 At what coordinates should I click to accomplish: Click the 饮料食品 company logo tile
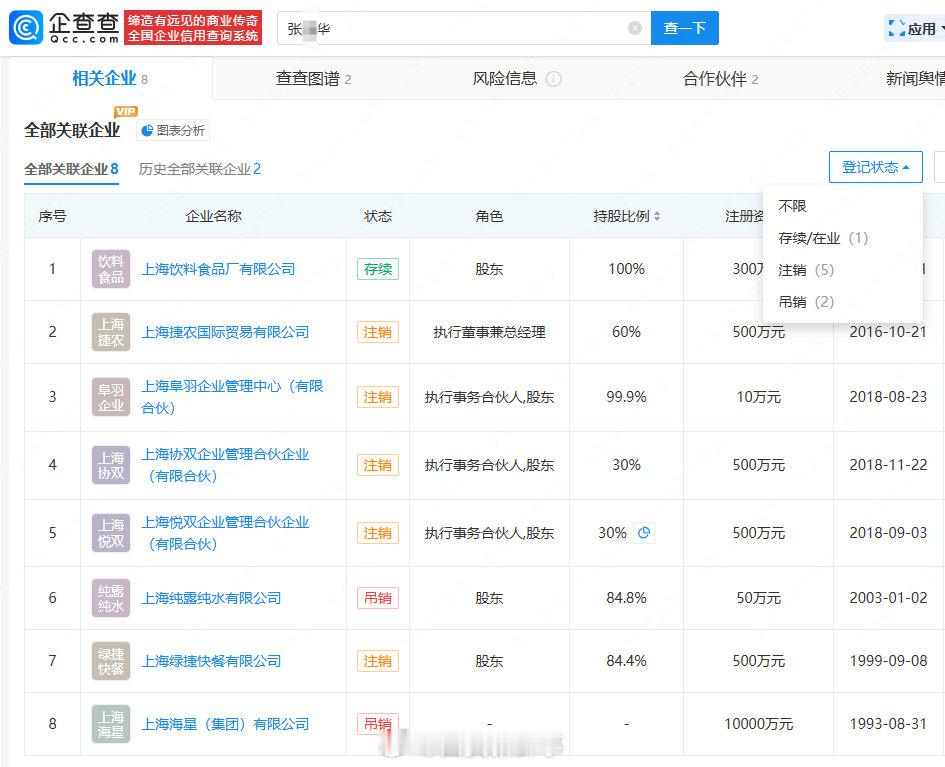tap(111, 269)
